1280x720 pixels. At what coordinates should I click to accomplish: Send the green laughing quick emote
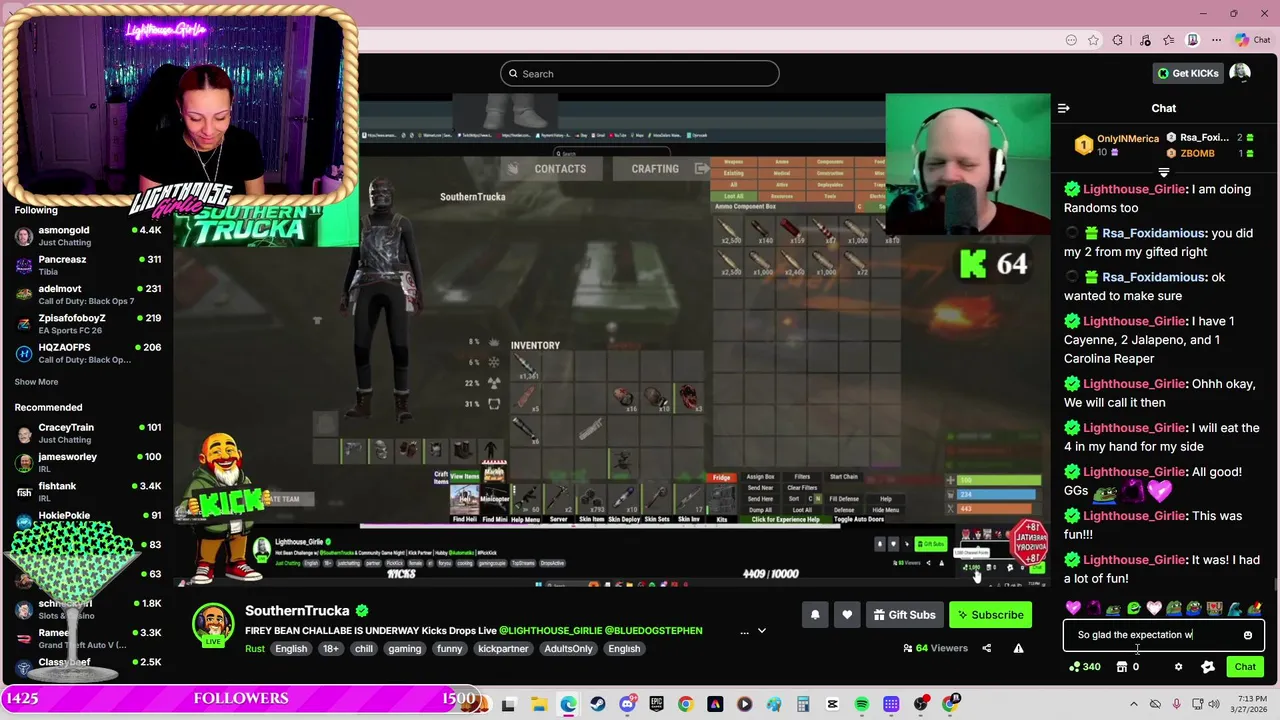pyautogui.click(x=1134, y=608)
